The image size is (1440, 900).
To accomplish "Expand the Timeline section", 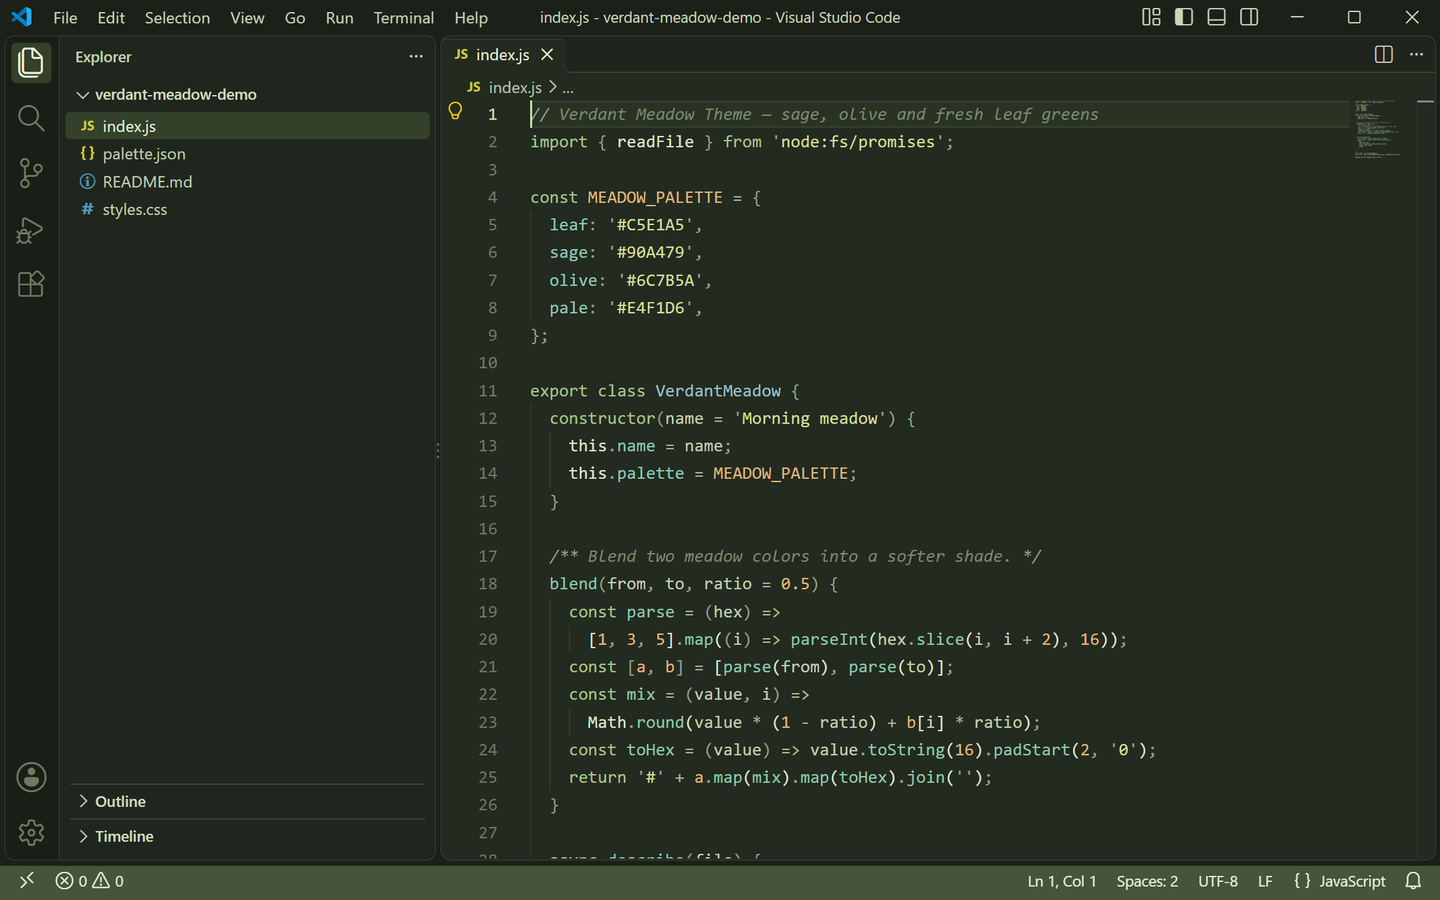I will [x=248, y=837].
